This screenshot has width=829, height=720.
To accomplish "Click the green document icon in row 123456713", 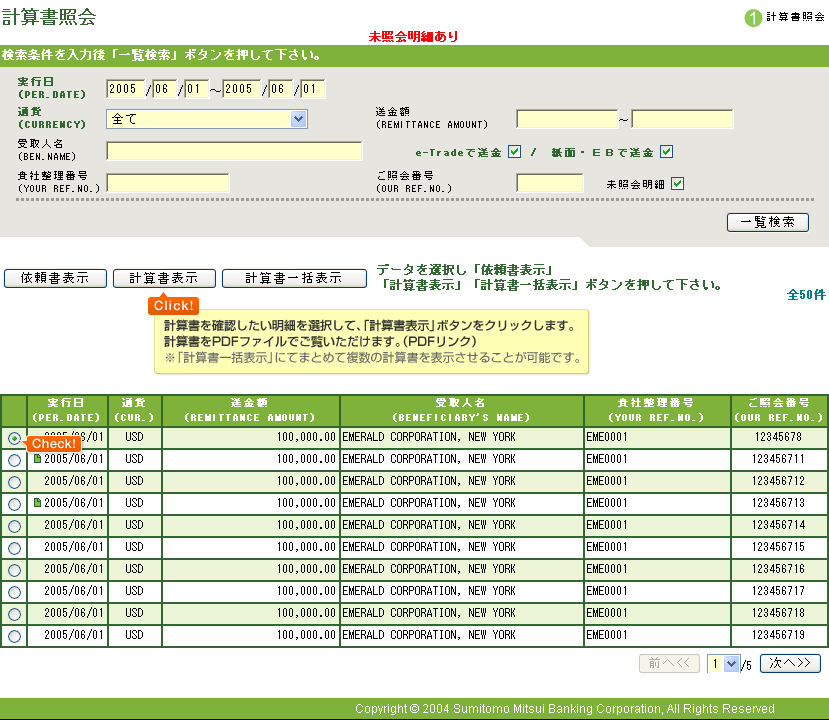I will click(38, 503).
